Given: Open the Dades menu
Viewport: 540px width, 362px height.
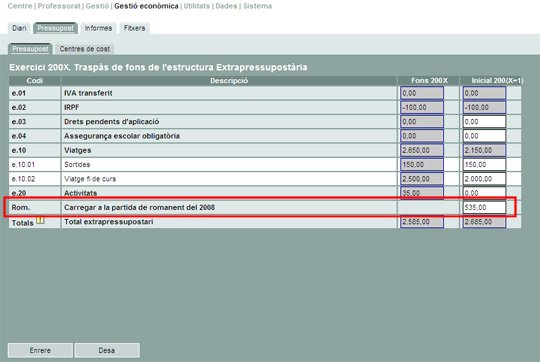Looking at the screenshot, I should [226, 6].
